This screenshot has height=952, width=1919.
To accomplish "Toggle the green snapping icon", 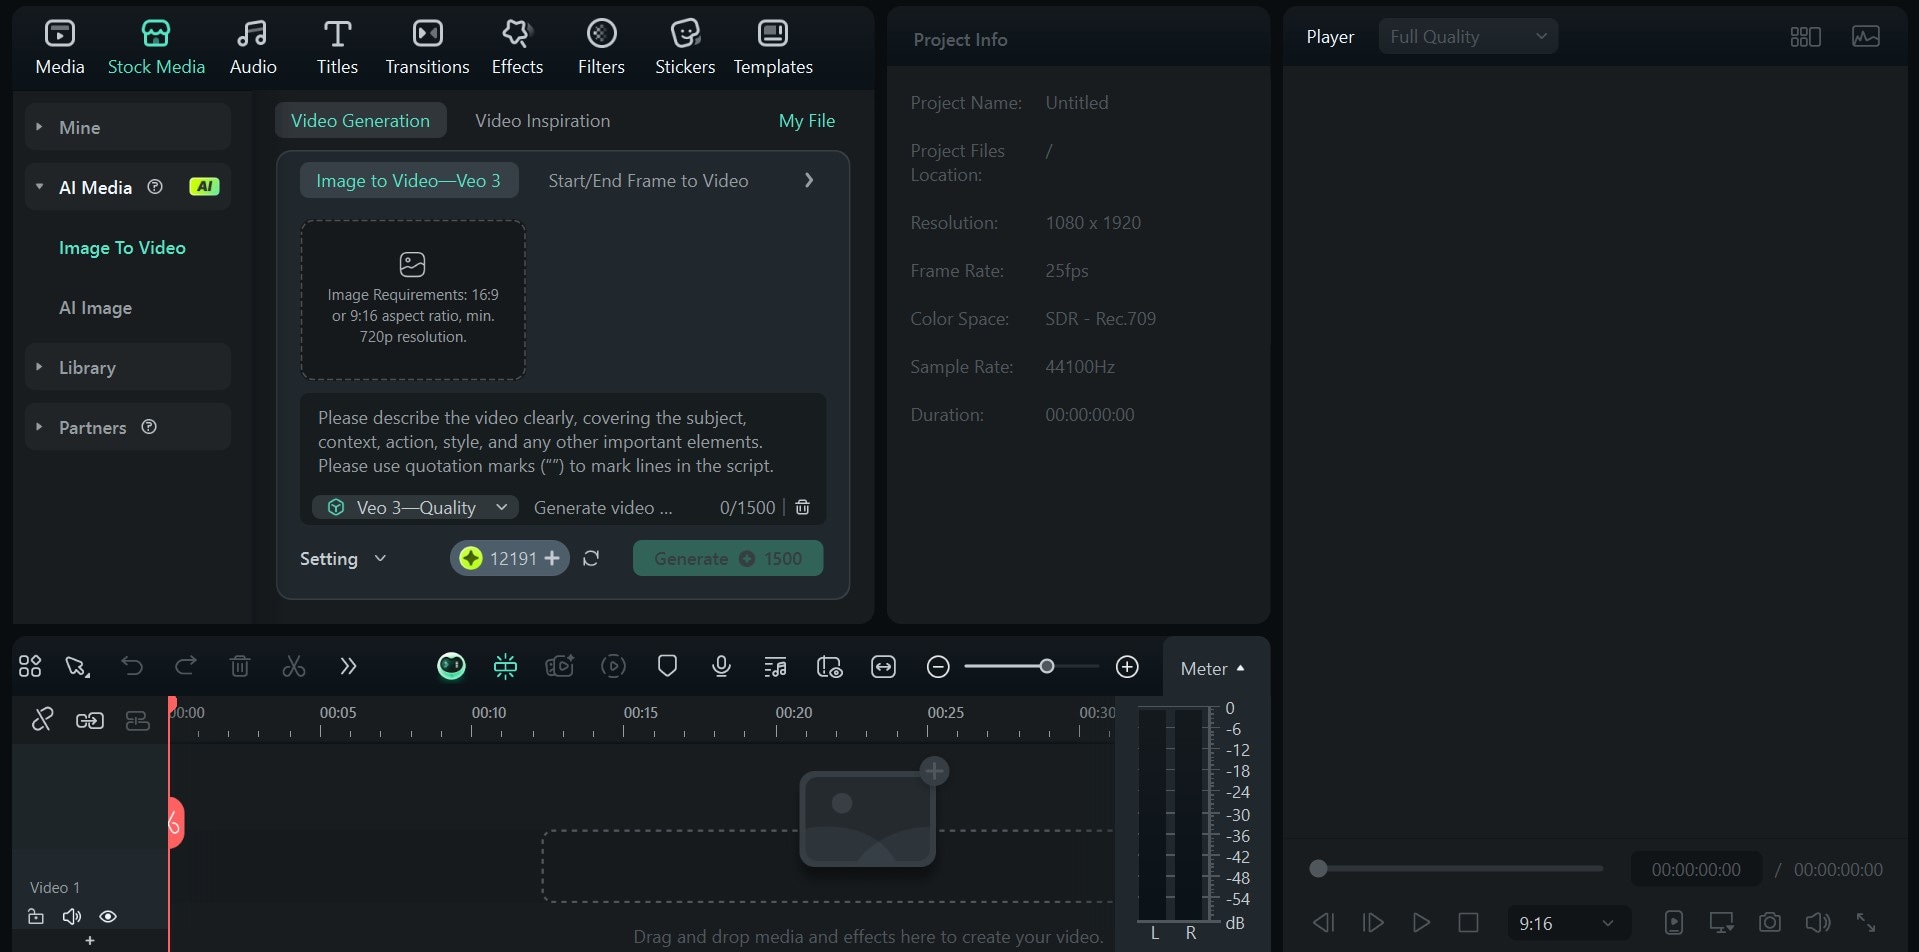I will click(506, 667).
